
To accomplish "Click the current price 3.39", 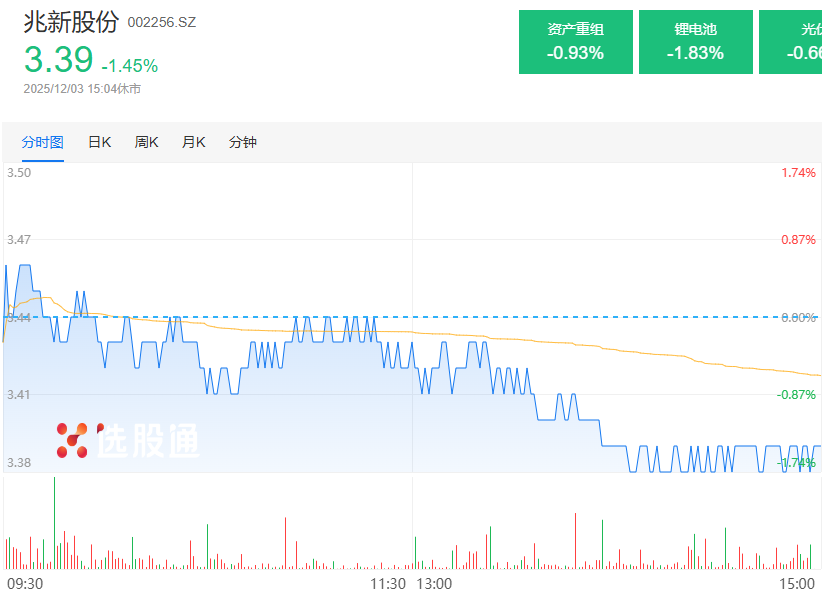I will tap(59, 60).
